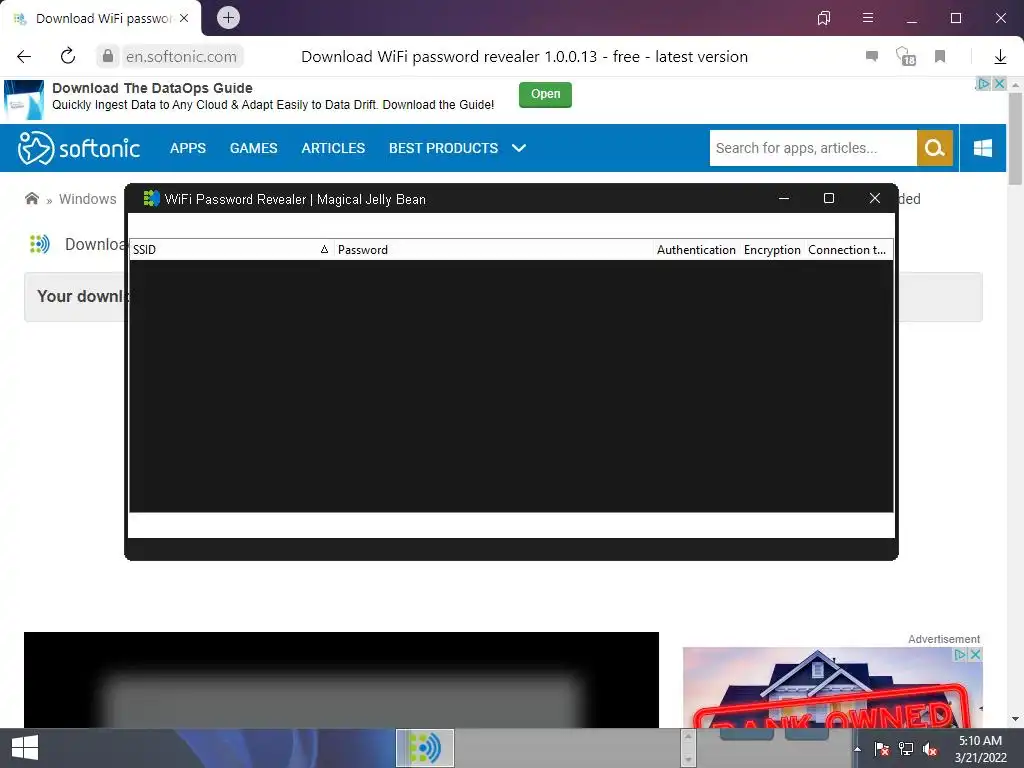Go to Softonic home via breadcrumb icon
This screenshot has width=1024, height=768.
31,199
